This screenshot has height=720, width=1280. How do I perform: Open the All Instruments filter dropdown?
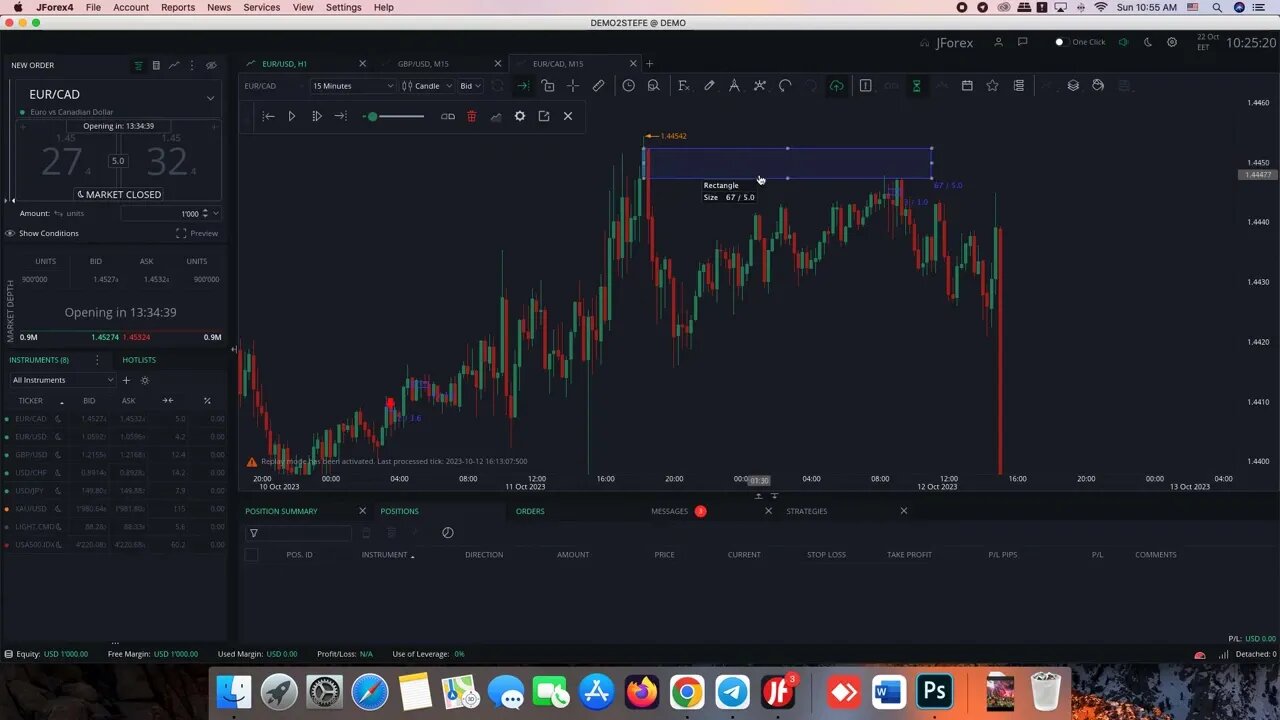tap(63, 380)
